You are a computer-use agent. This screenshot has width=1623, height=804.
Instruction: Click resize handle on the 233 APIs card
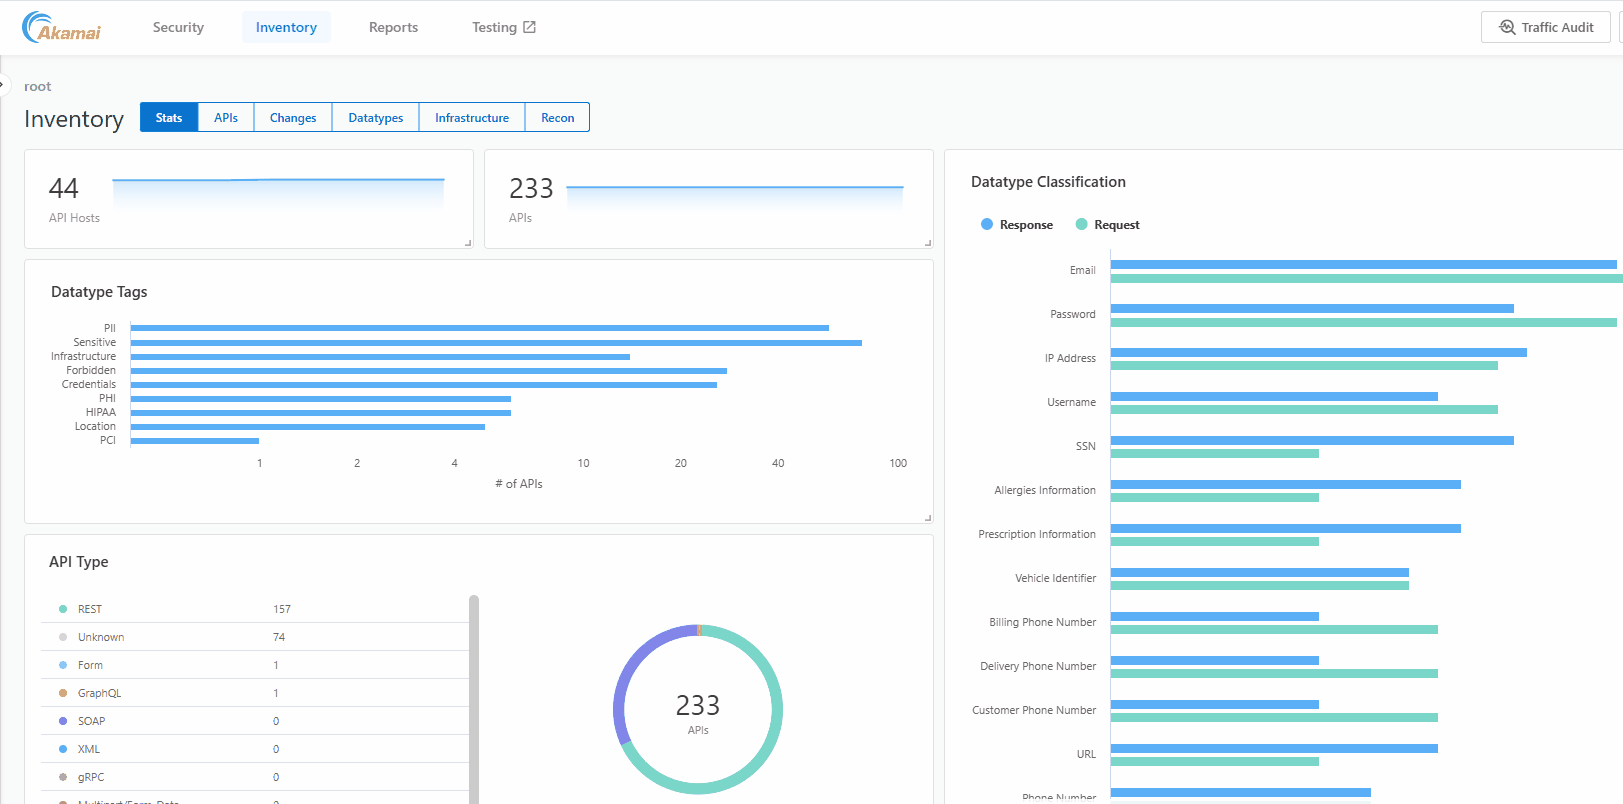coord(928,243)
